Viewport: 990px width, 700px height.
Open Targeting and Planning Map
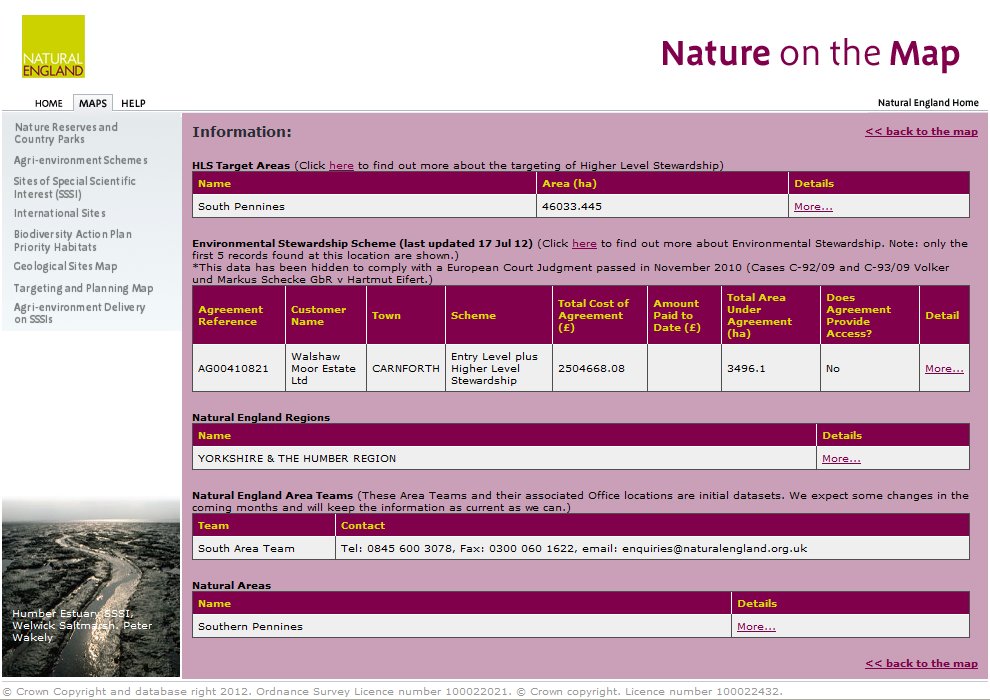click(x=83, y=288)
